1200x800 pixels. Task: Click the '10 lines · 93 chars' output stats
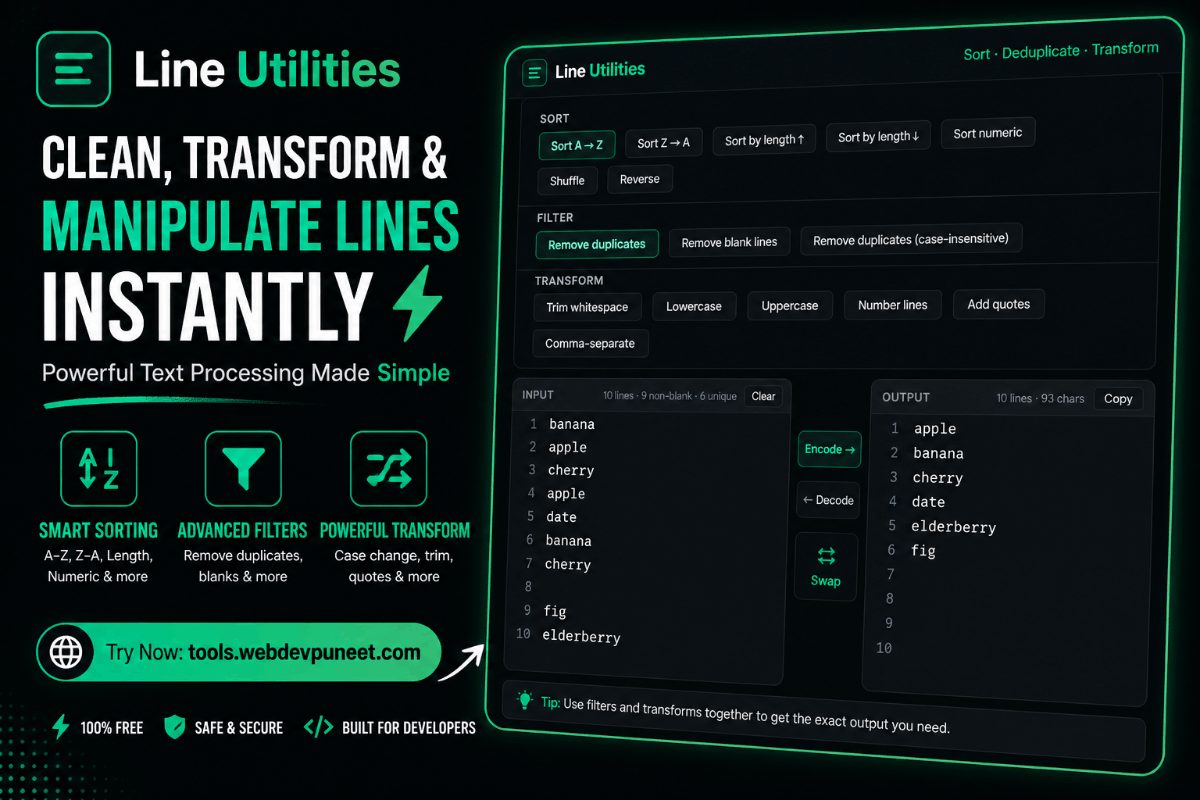(x=1040, y=398)
